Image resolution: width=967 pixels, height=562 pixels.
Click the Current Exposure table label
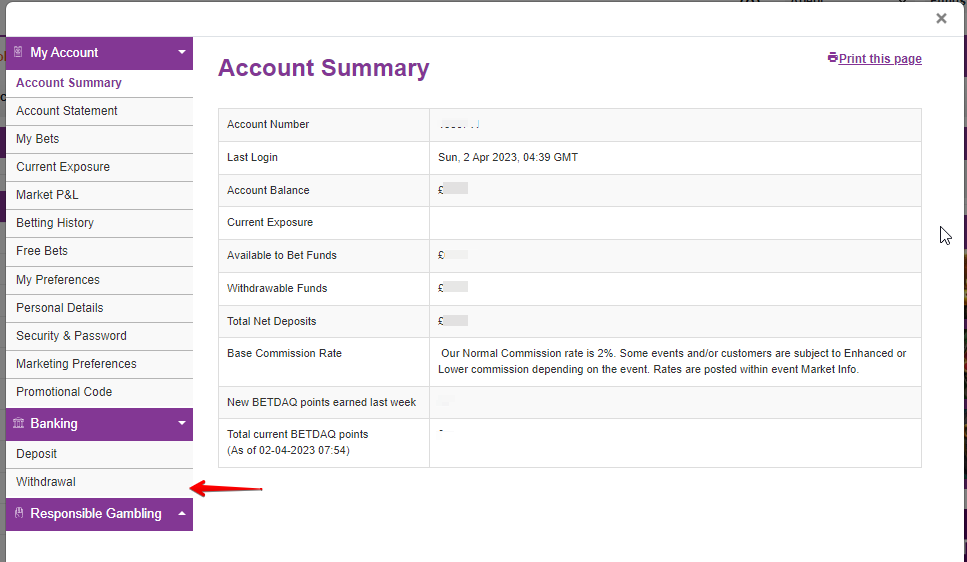point(270,223)
